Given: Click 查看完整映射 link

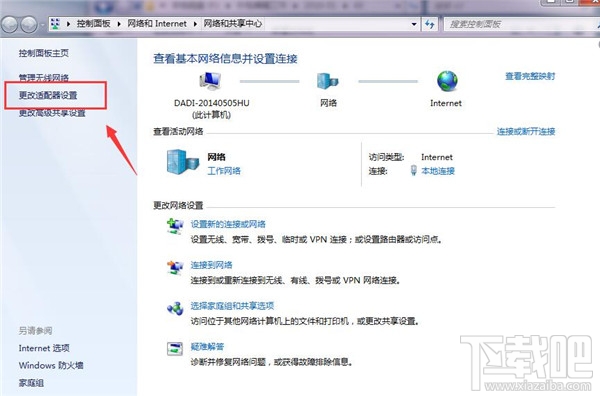Looking at the screenshot, I should coord(530,76).
